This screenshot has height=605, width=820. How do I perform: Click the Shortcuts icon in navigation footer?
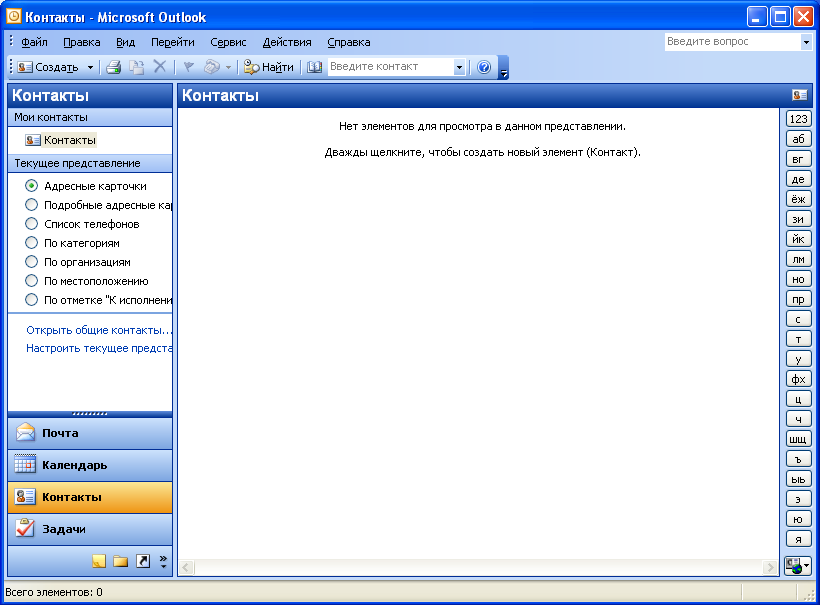[143, 561]
